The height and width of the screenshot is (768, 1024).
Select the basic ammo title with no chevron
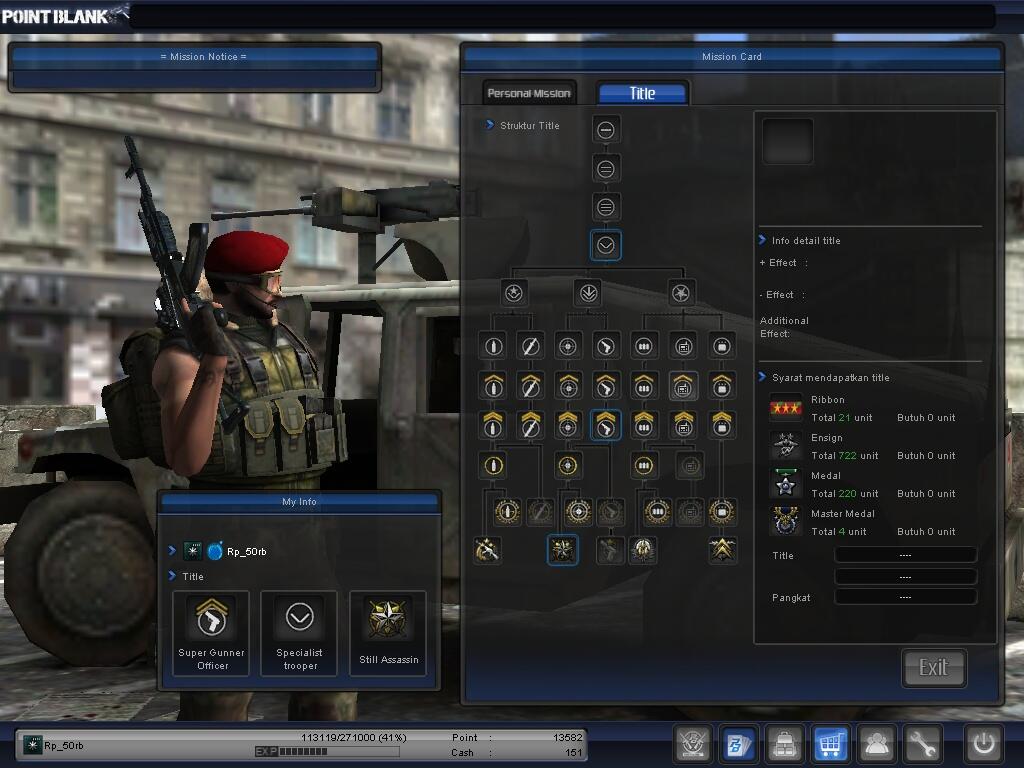(x=644, y=347)
